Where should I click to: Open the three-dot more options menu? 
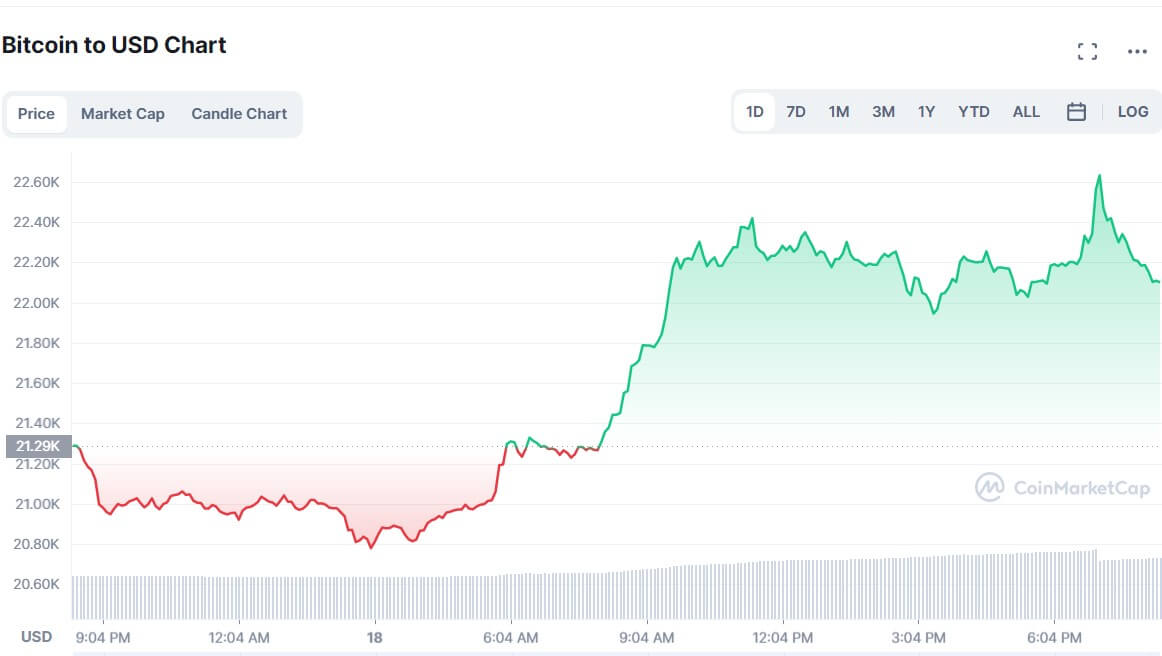click(1137, 52)
